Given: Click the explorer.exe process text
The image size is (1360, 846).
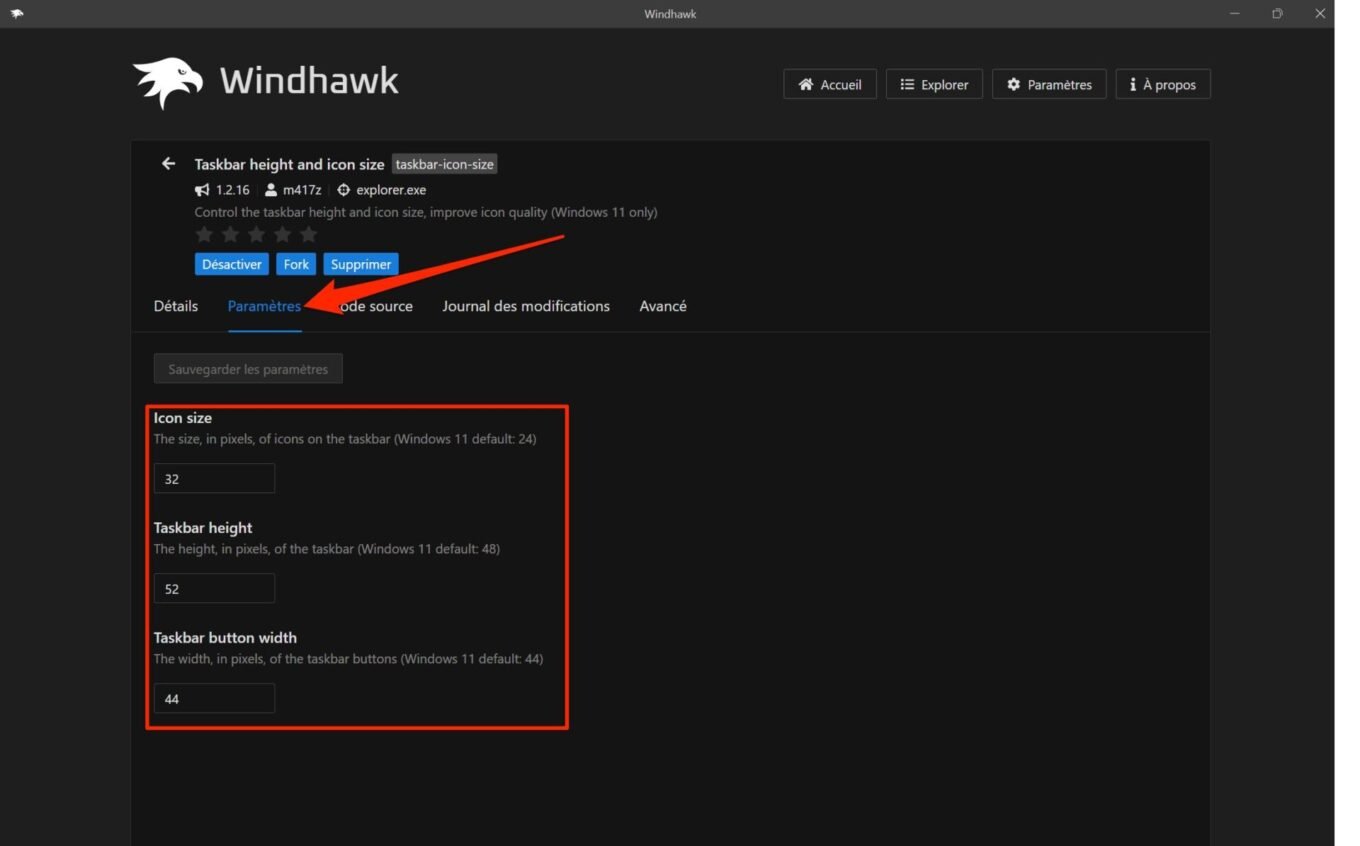Looking at the screenshot, I should (x=391, y=190).
